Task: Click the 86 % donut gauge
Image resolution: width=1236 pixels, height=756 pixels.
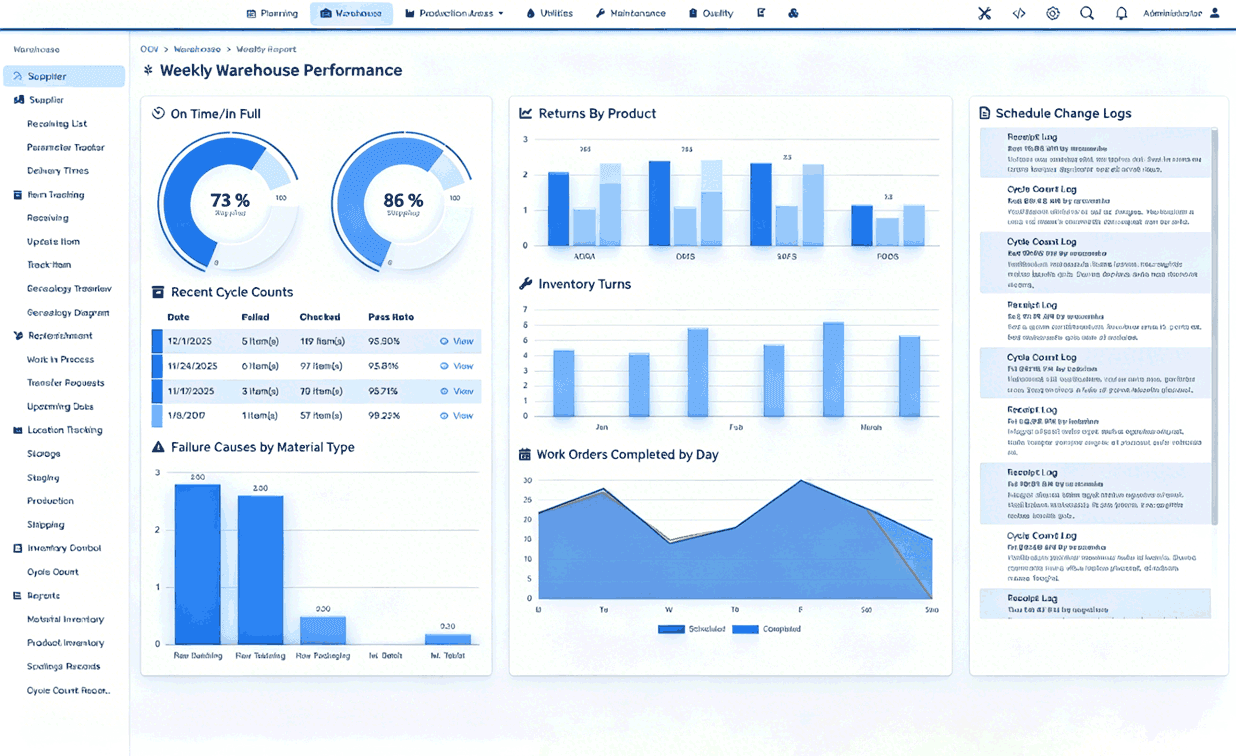Action: (x=402, y=203)
